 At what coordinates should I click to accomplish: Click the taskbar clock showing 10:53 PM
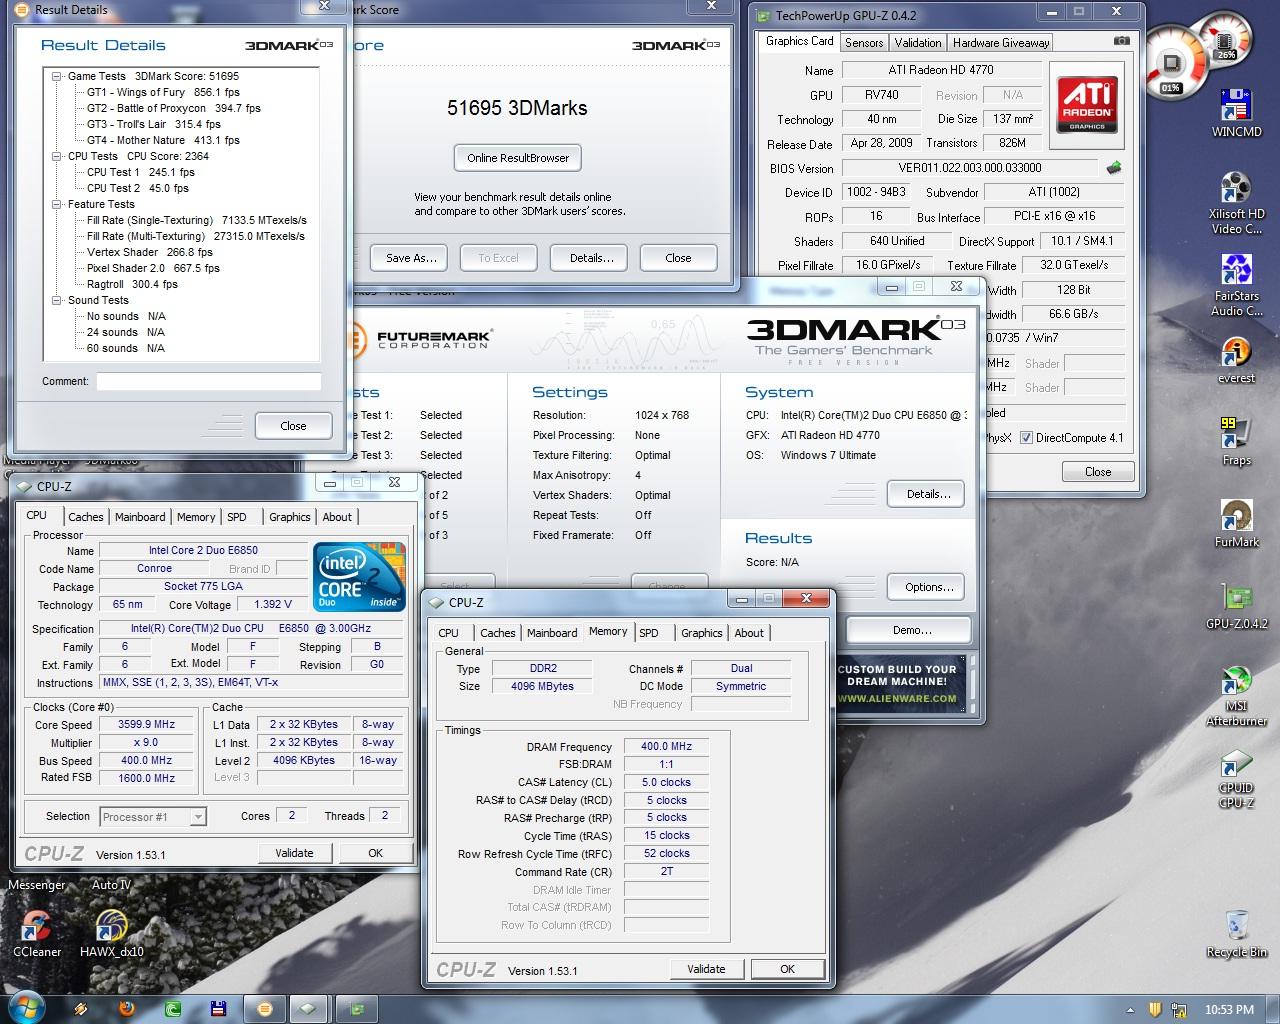click(x=1229, y=1009)
